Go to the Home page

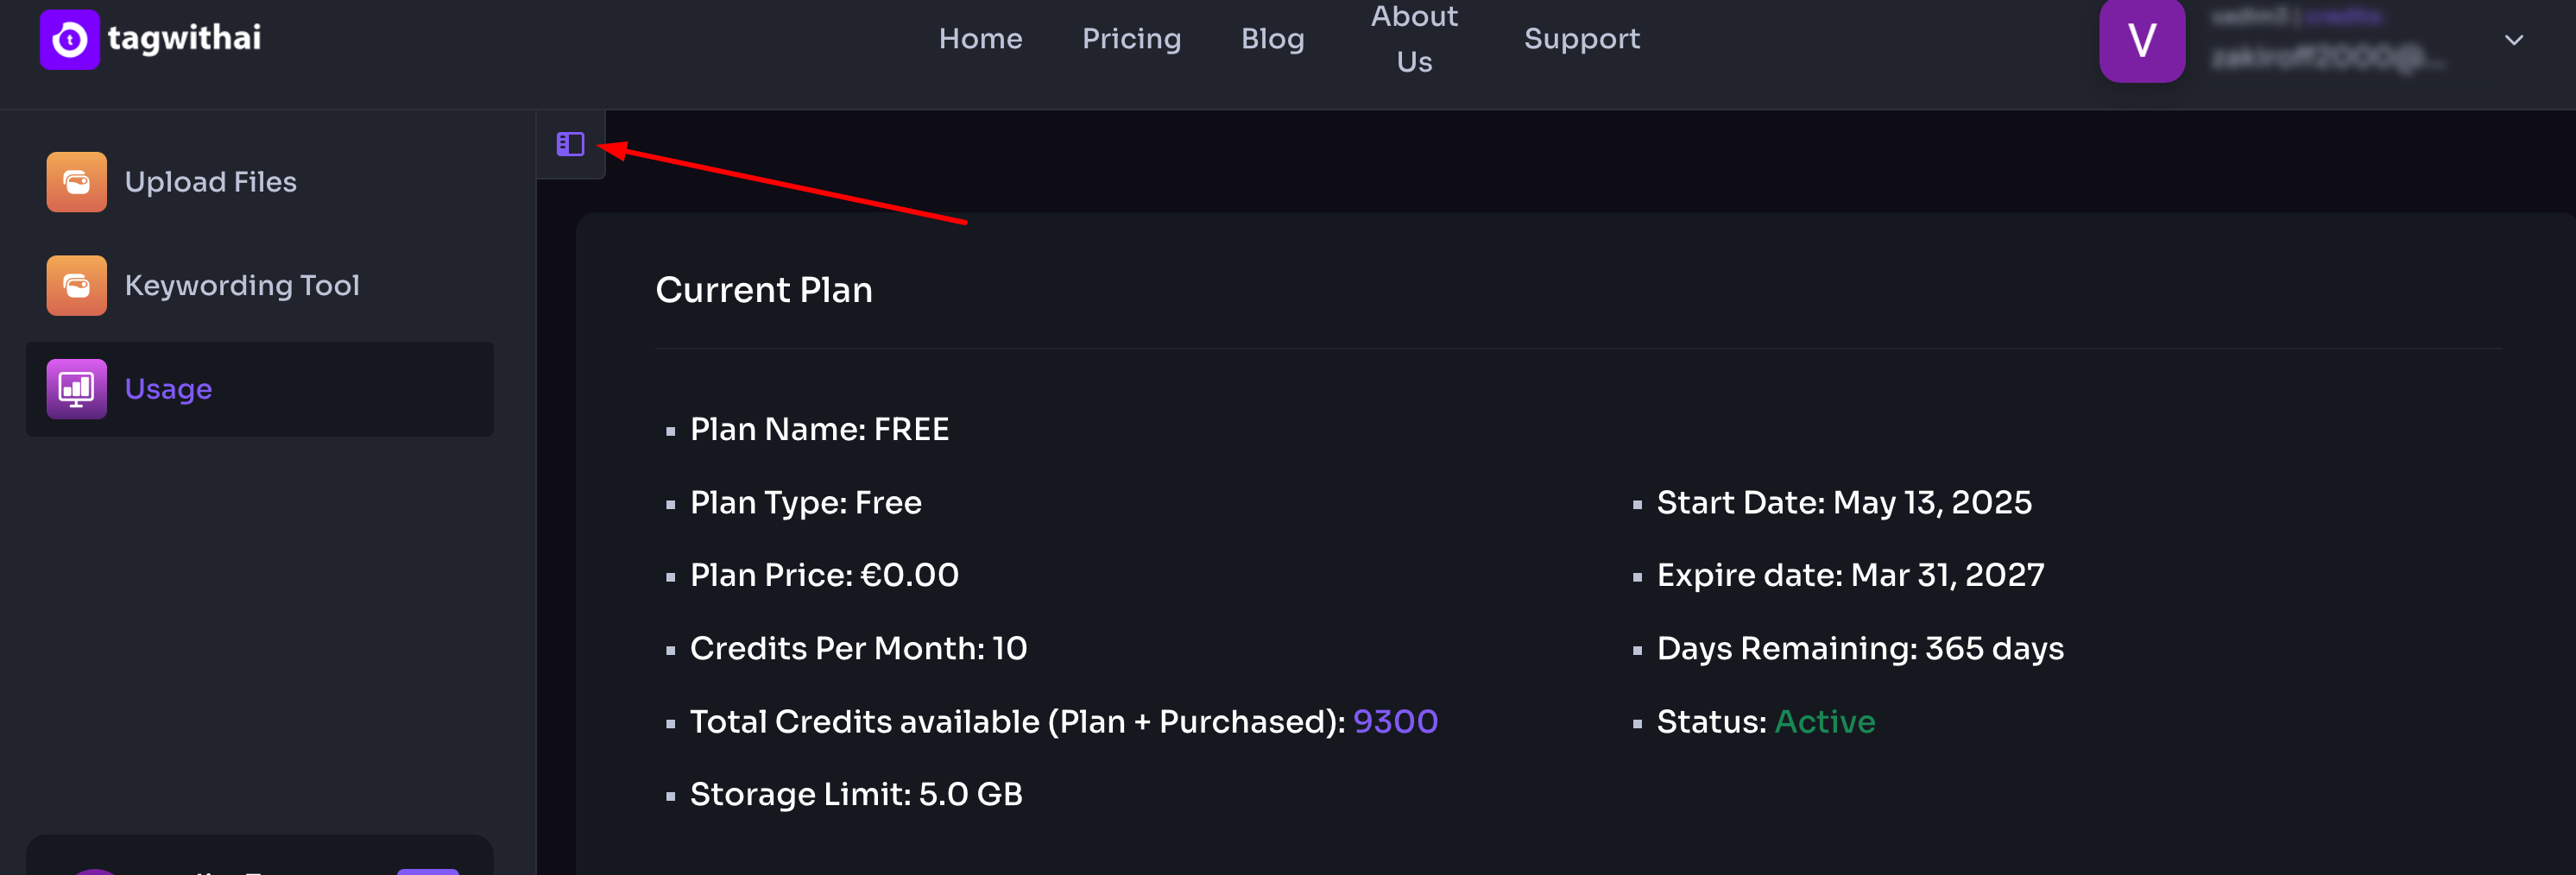980,39
